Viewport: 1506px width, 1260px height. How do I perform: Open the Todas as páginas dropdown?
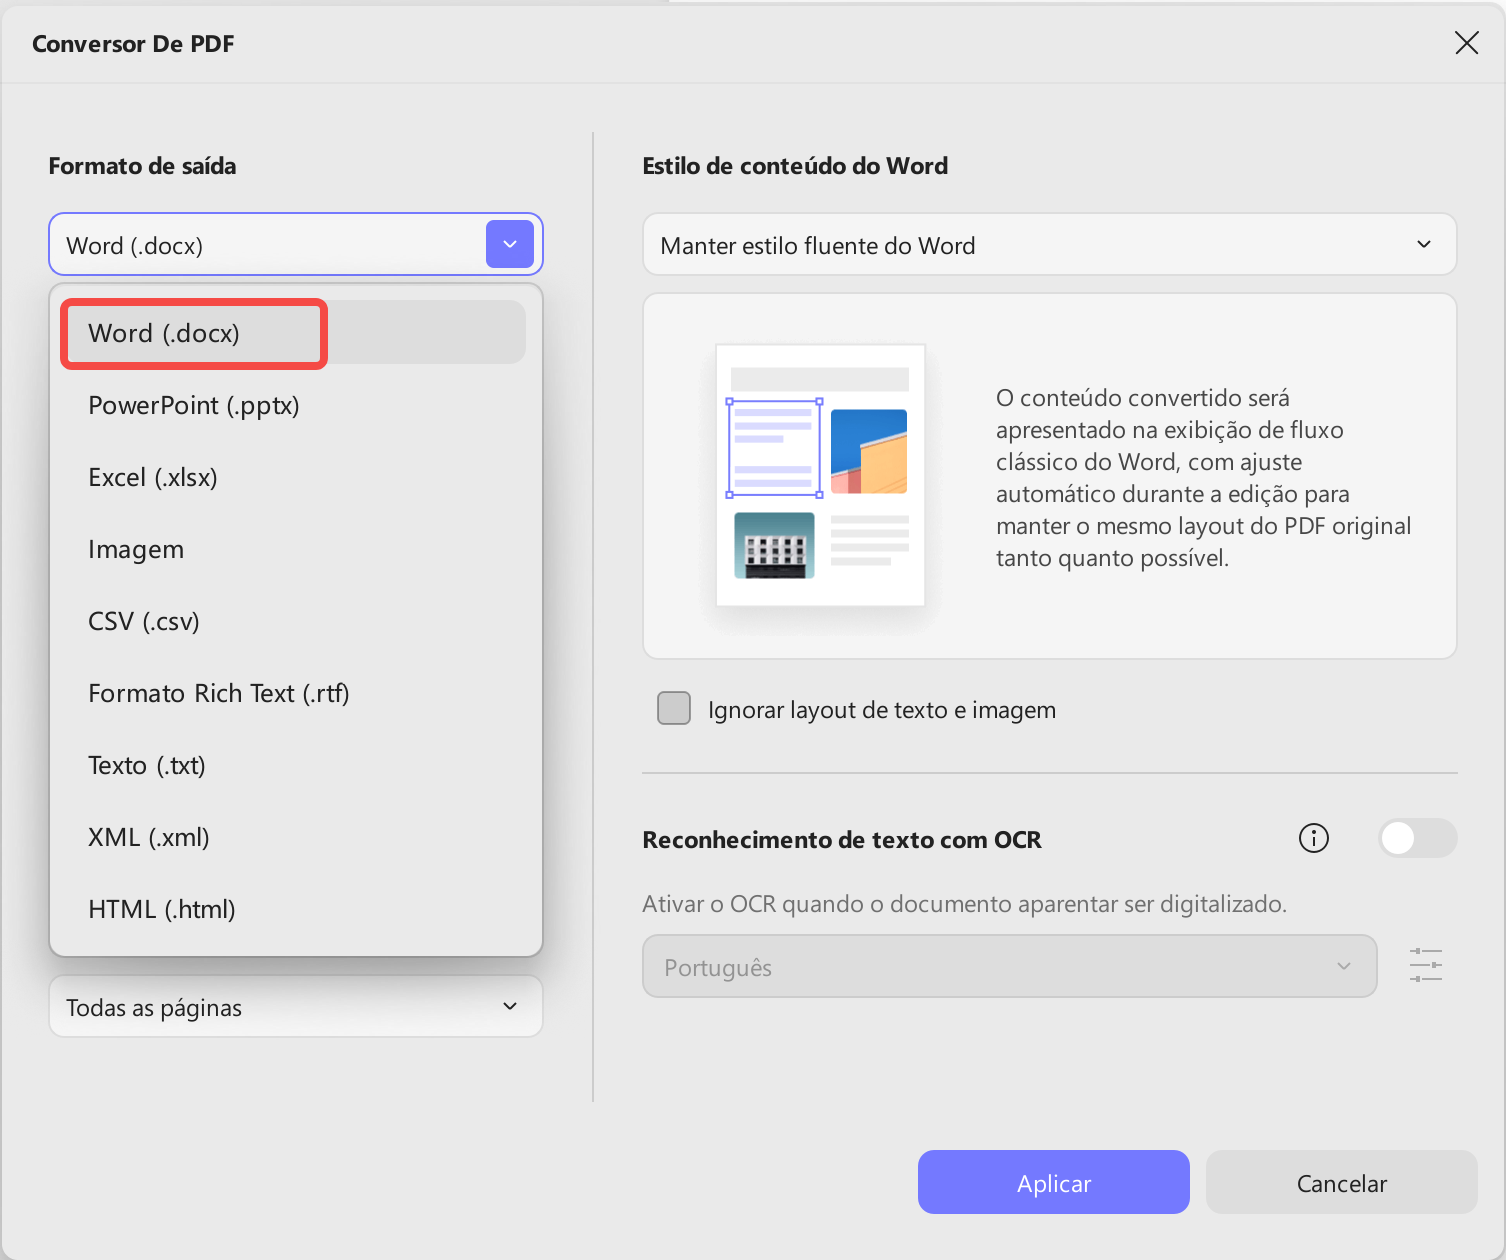click(x=296, y=1006)
